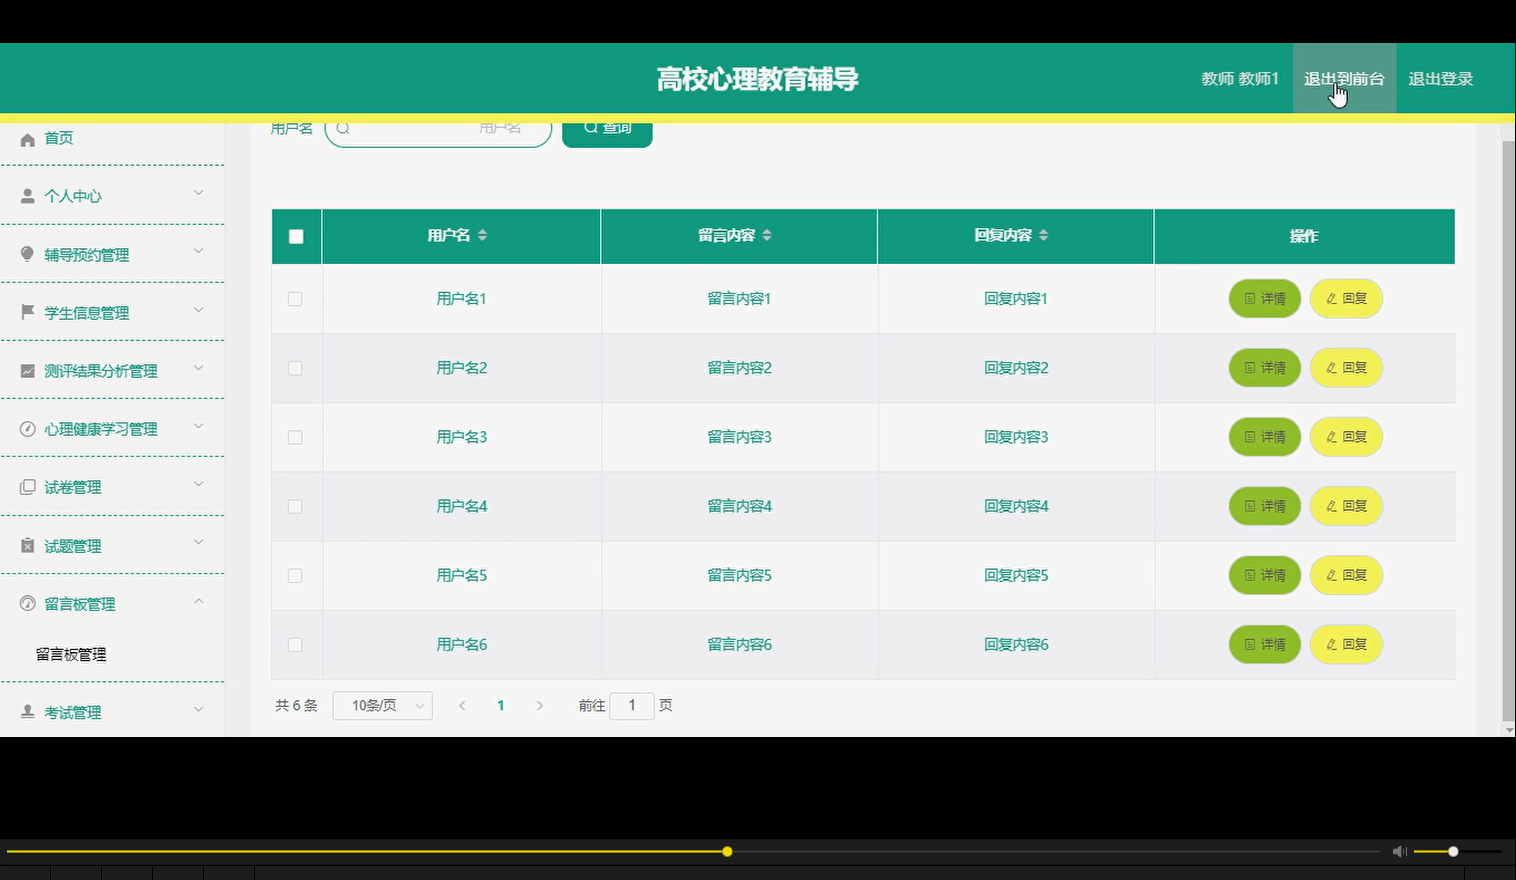1516x880 pixels.
Task: Open the 首页 home icon in sidebar
Action: pyautogui.click(x=28, y=139)
